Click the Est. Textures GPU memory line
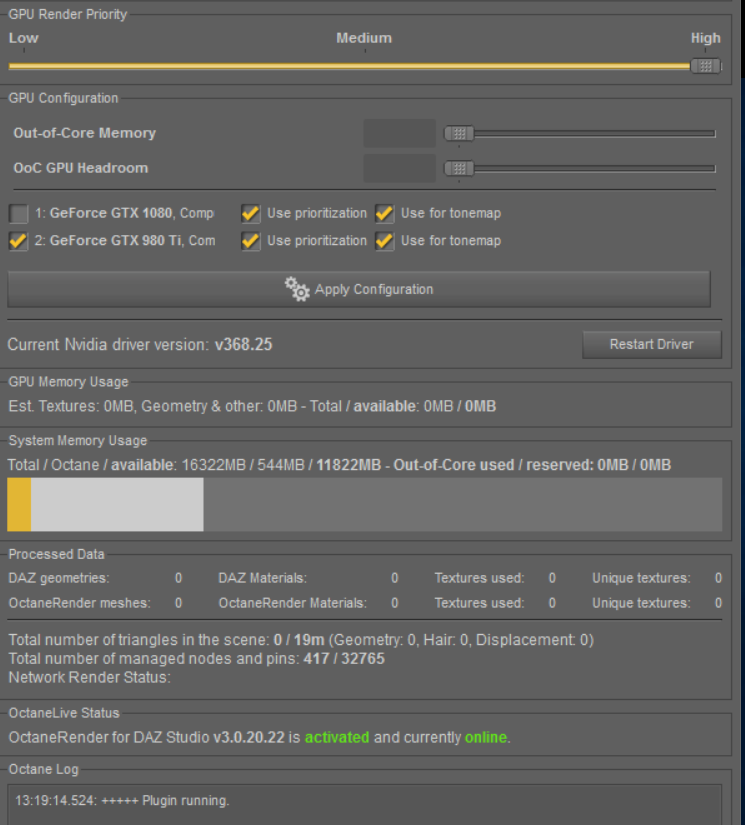This screenshot has width=745, height=825. (253, 406)
